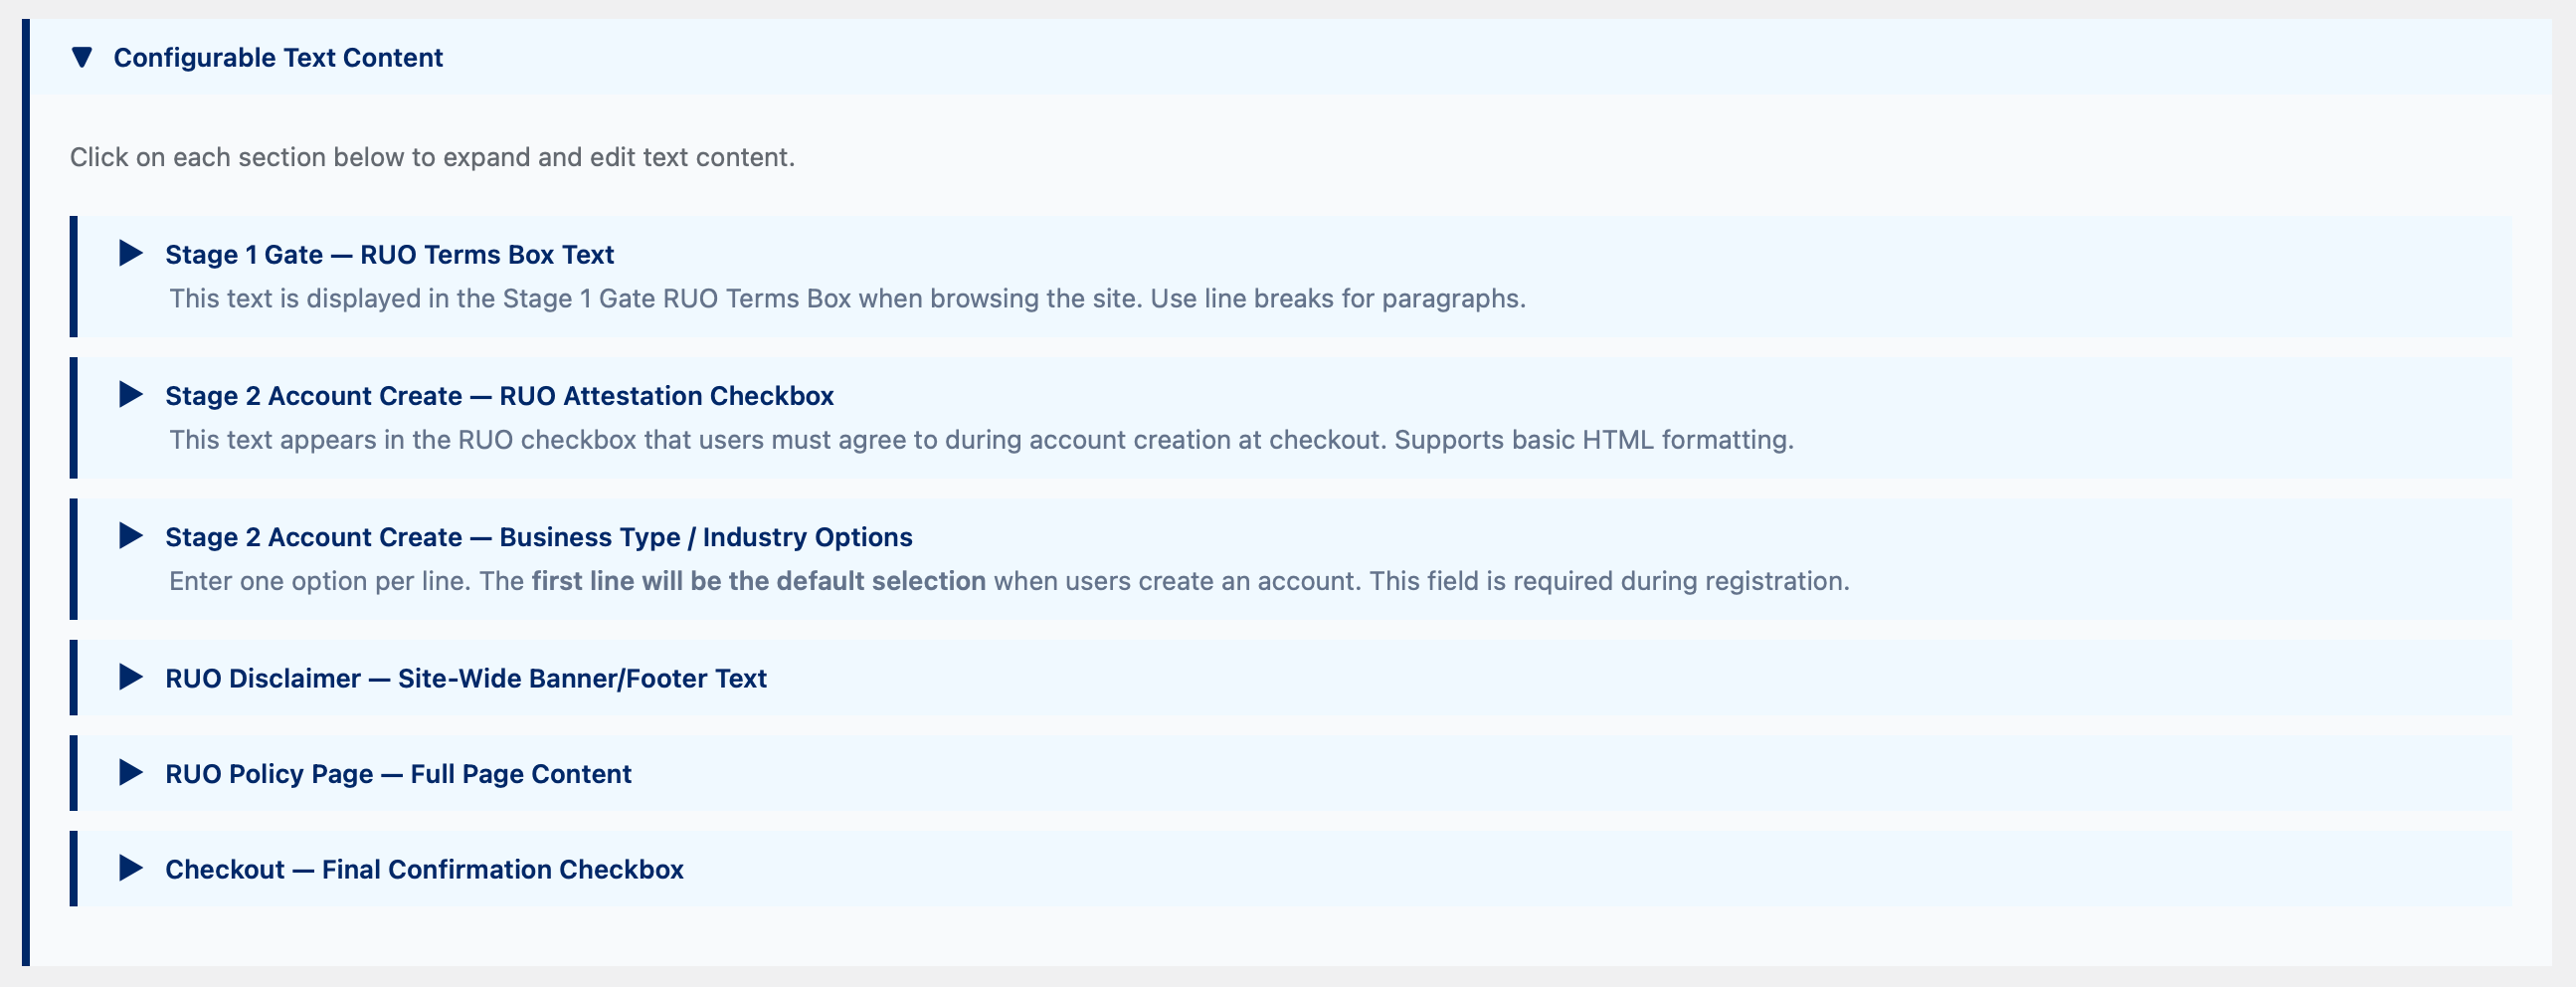Open RUO Policy Page — Full Page Content
Screen dimensions: 2576x987
pyautogui.click(x=398, y=774)
